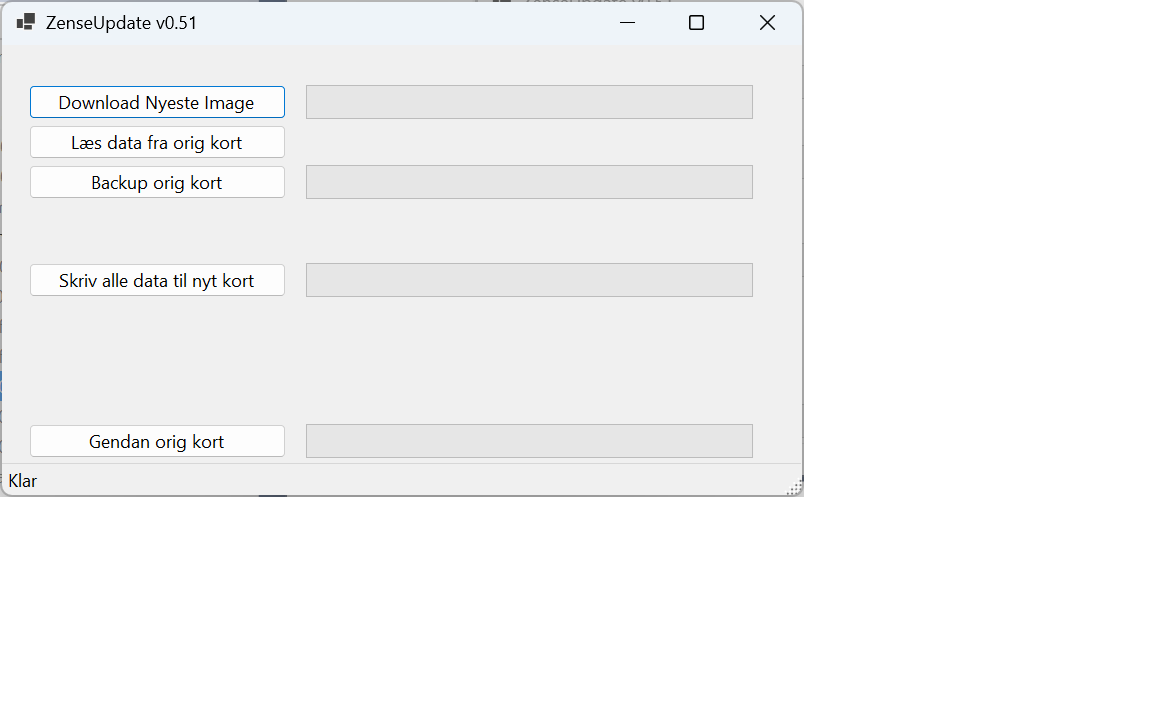Click blank space between Skriv and Gendan buttons
The height and width of the screenshot is (720, 1152).
point(157,360)
